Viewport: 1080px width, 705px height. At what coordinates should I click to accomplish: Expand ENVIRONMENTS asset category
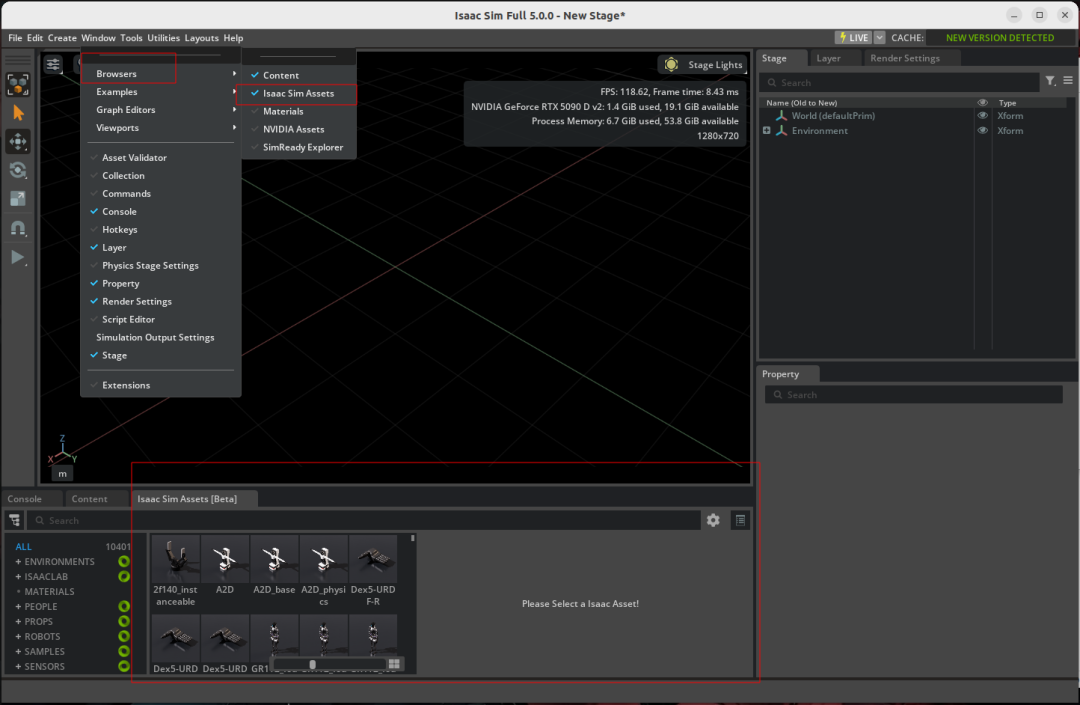click(x=18, y=562)
